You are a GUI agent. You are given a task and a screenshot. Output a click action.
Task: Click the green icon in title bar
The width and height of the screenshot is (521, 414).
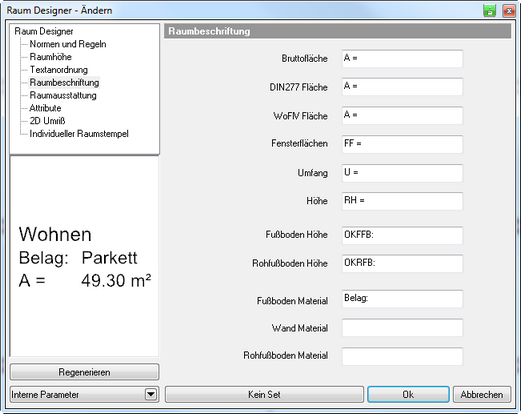tap(489, 11)
